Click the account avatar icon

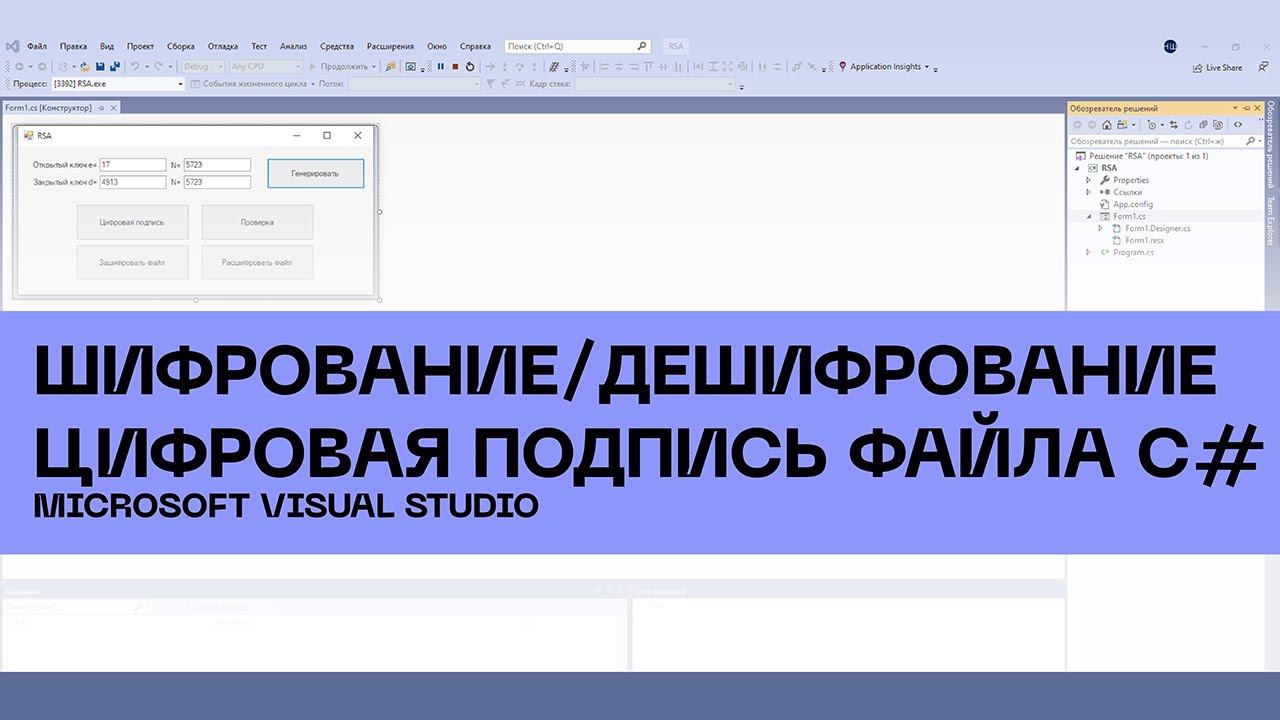pyautogui.click(x=1170, y=47)
